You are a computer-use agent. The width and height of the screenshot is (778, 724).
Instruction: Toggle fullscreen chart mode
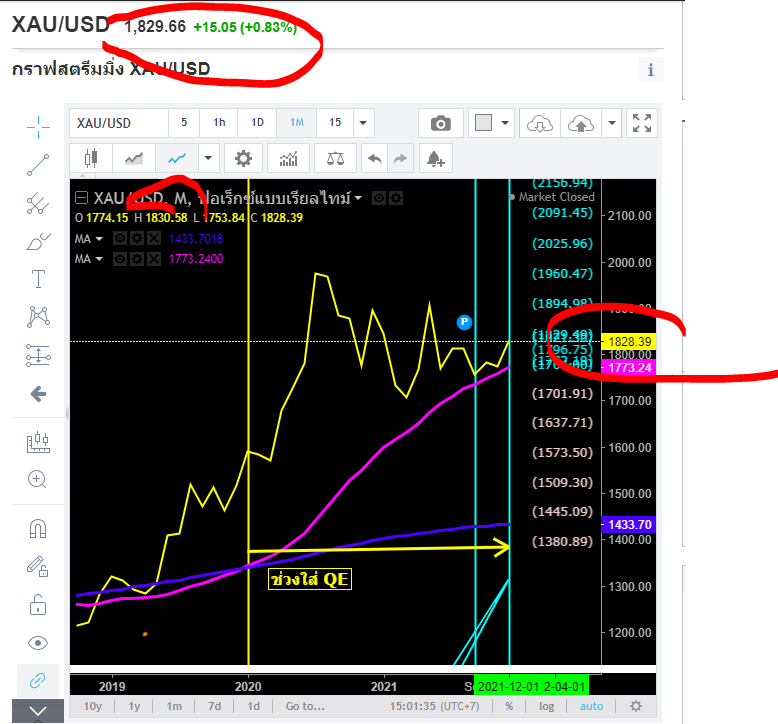pos(642,123)
